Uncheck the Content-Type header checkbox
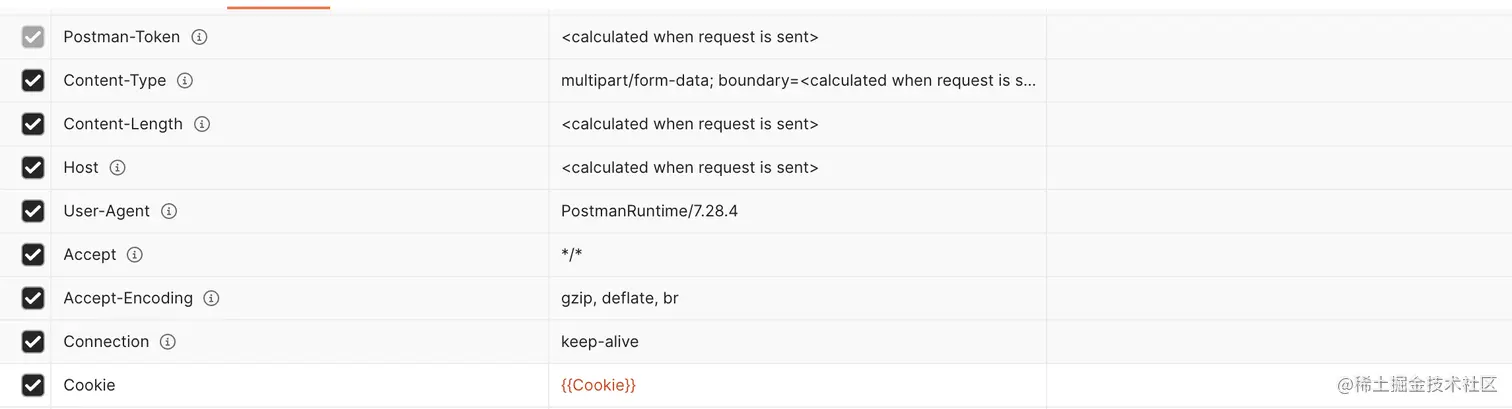 click(33, 81)
